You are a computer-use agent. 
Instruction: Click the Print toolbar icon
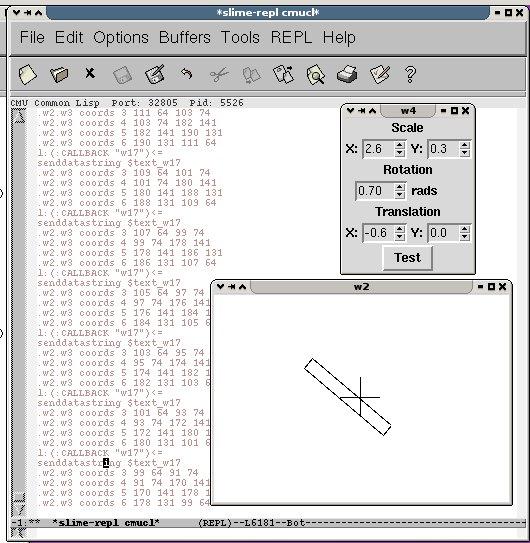point(347,74)
